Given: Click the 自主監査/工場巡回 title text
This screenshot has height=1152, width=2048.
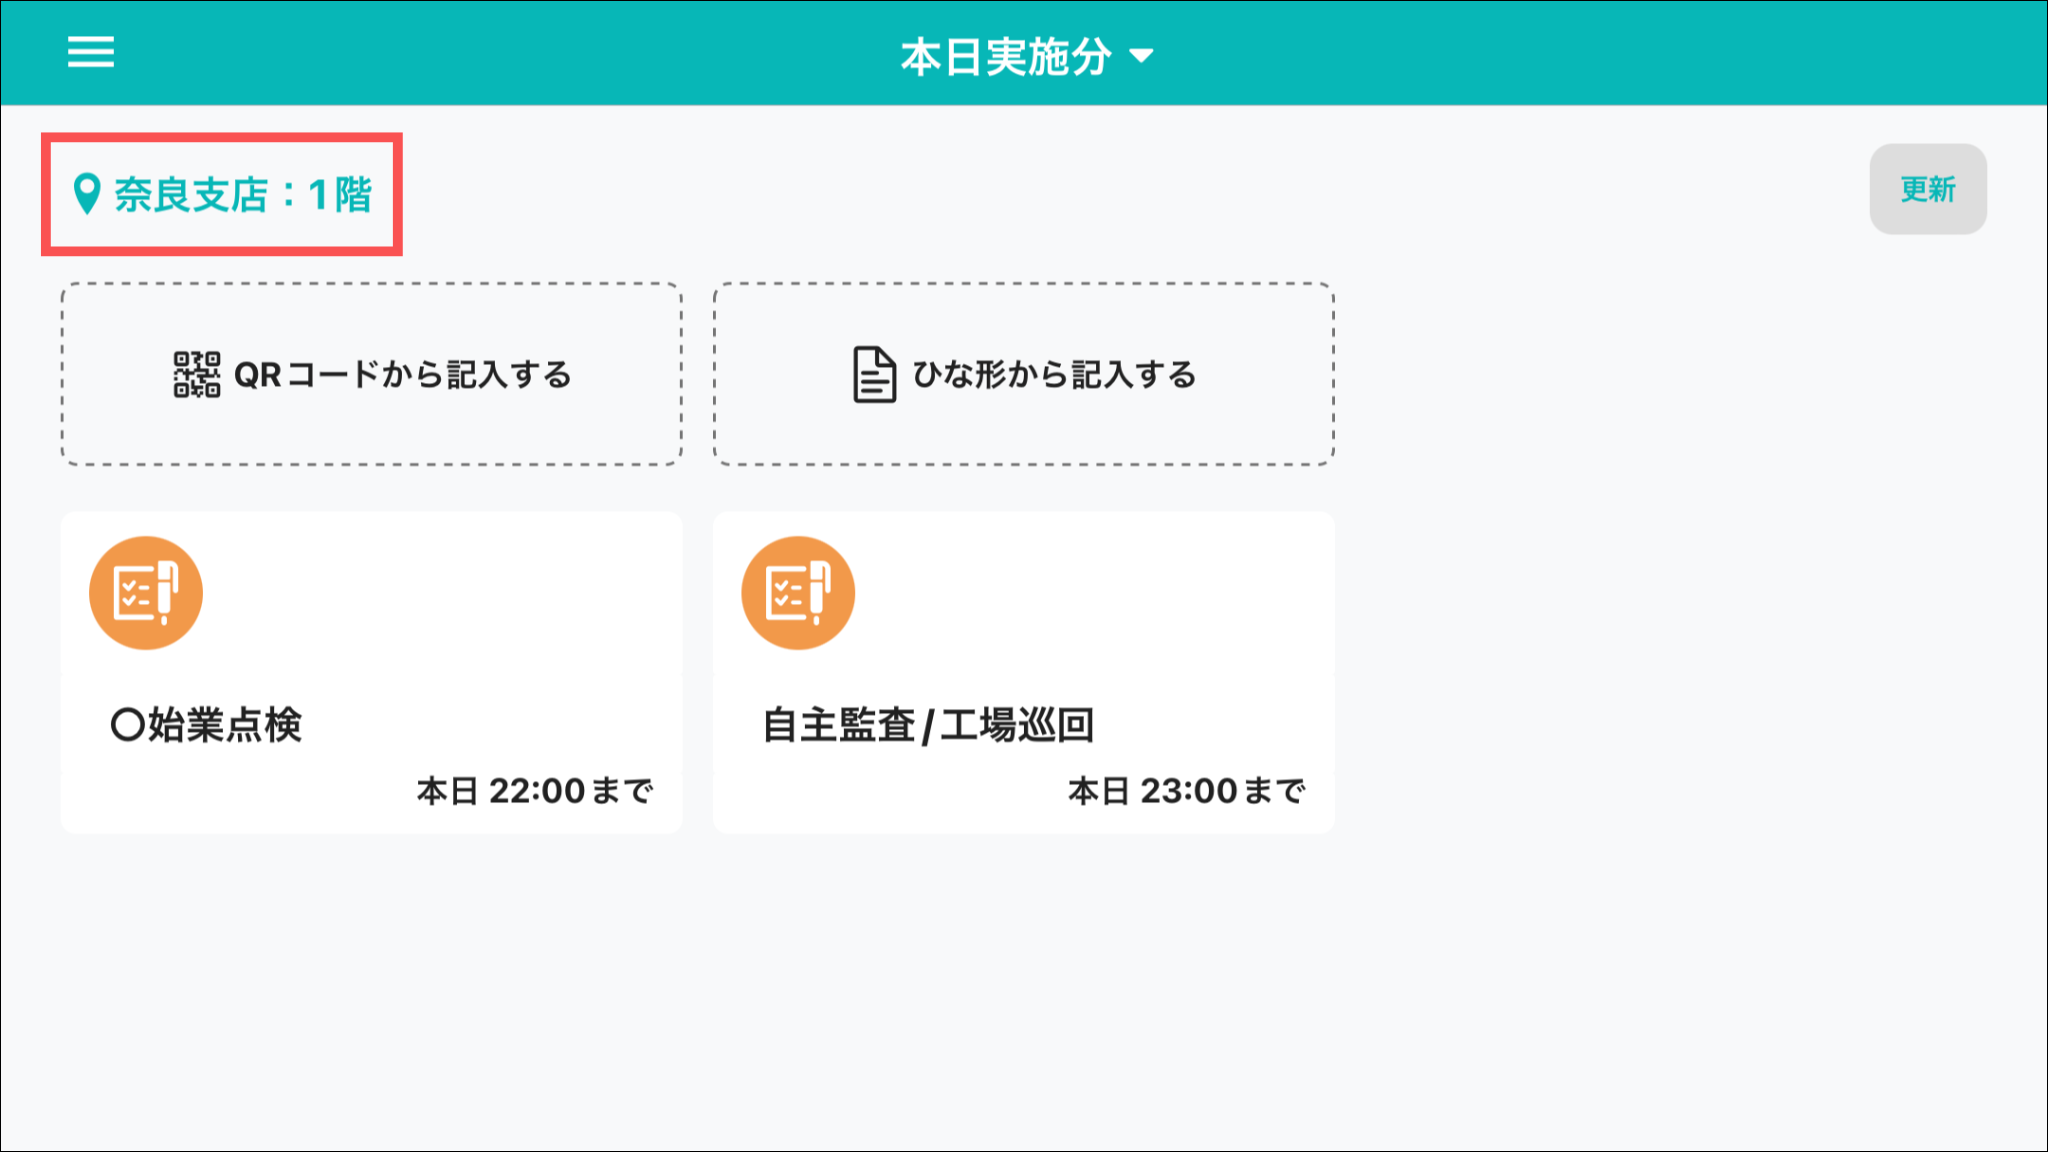Looking at the screenshot, I should coord(928,725).
